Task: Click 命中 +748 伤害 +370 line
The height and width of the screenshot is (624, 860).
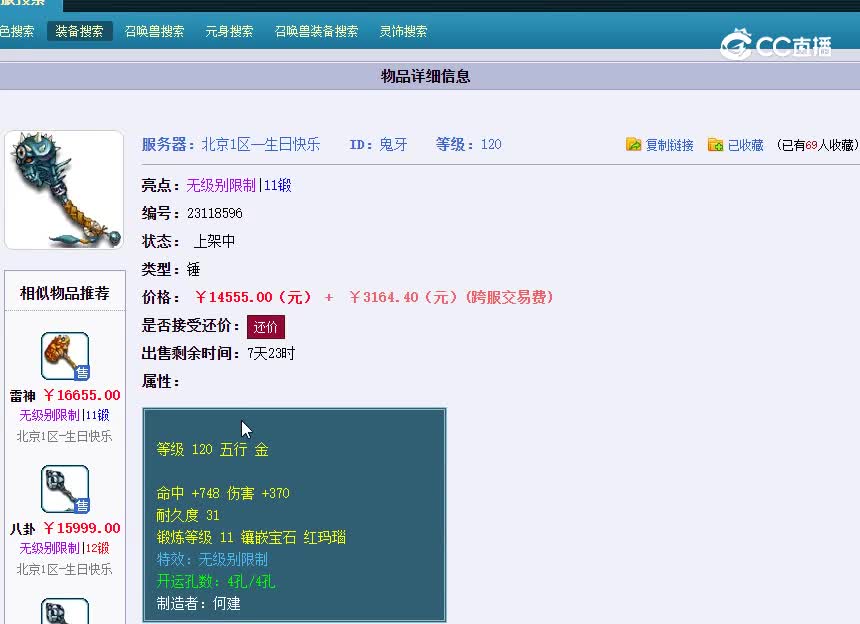Action: click(x=223, y=493)
